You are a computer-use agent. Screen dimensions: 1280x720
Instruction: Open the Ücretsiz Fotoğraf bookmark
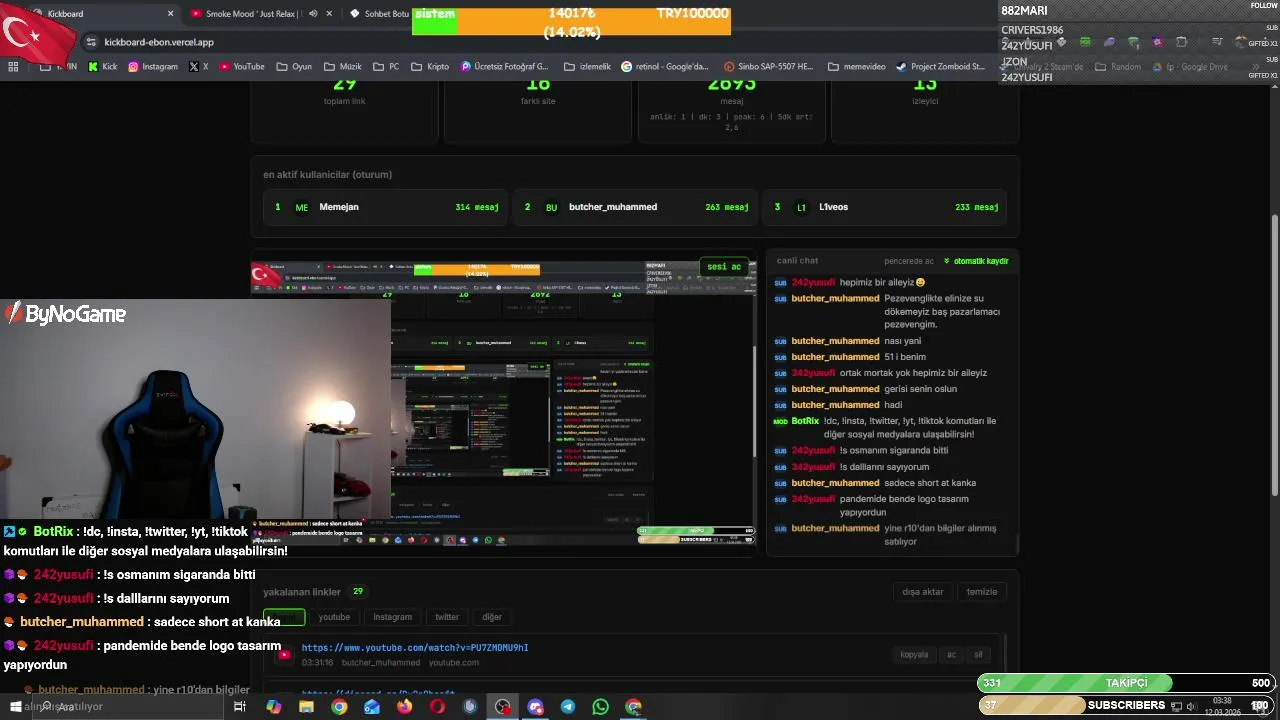(505, 67)
